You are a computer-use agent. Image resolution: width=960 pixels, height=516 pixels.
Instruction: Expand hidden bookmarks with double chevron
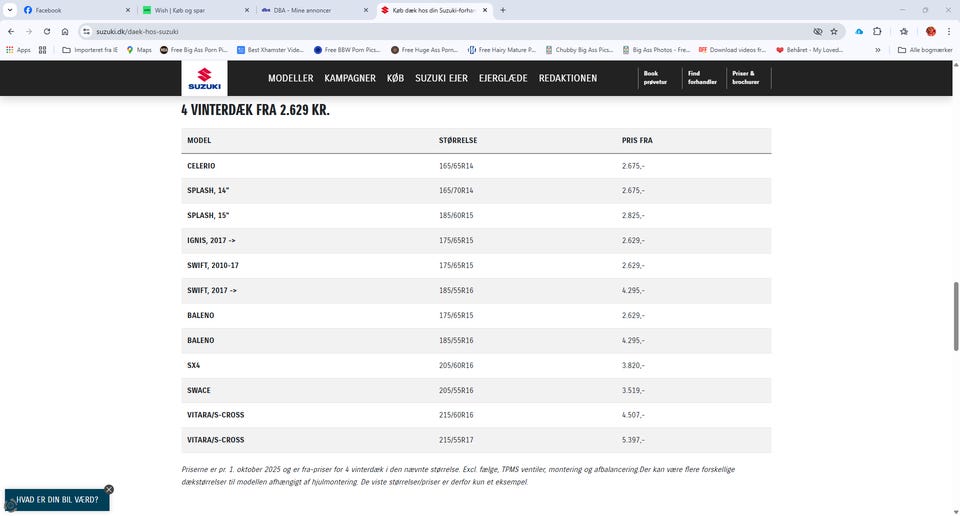tap(877, 50)
